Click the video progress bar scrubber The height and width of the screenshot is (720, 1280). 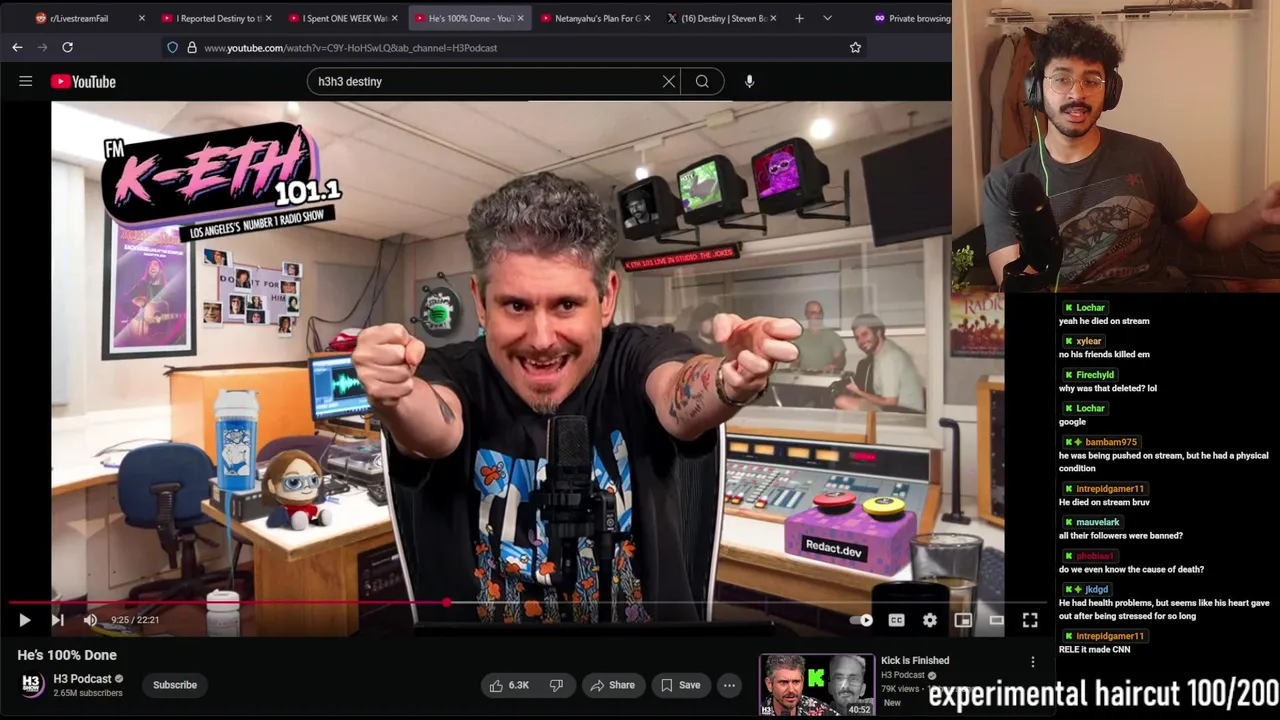pyautogui.click(x=446, y=603)
